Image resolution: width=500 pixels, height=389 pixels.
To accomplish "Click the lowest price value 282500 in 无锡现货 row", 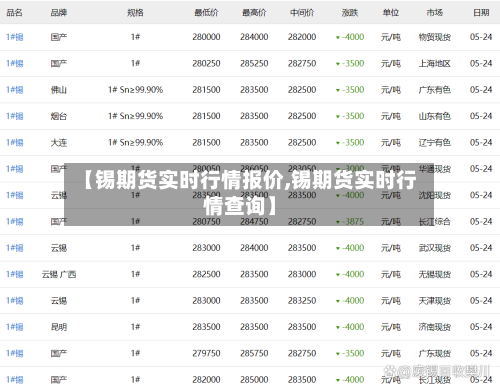I will coord(206,274).
